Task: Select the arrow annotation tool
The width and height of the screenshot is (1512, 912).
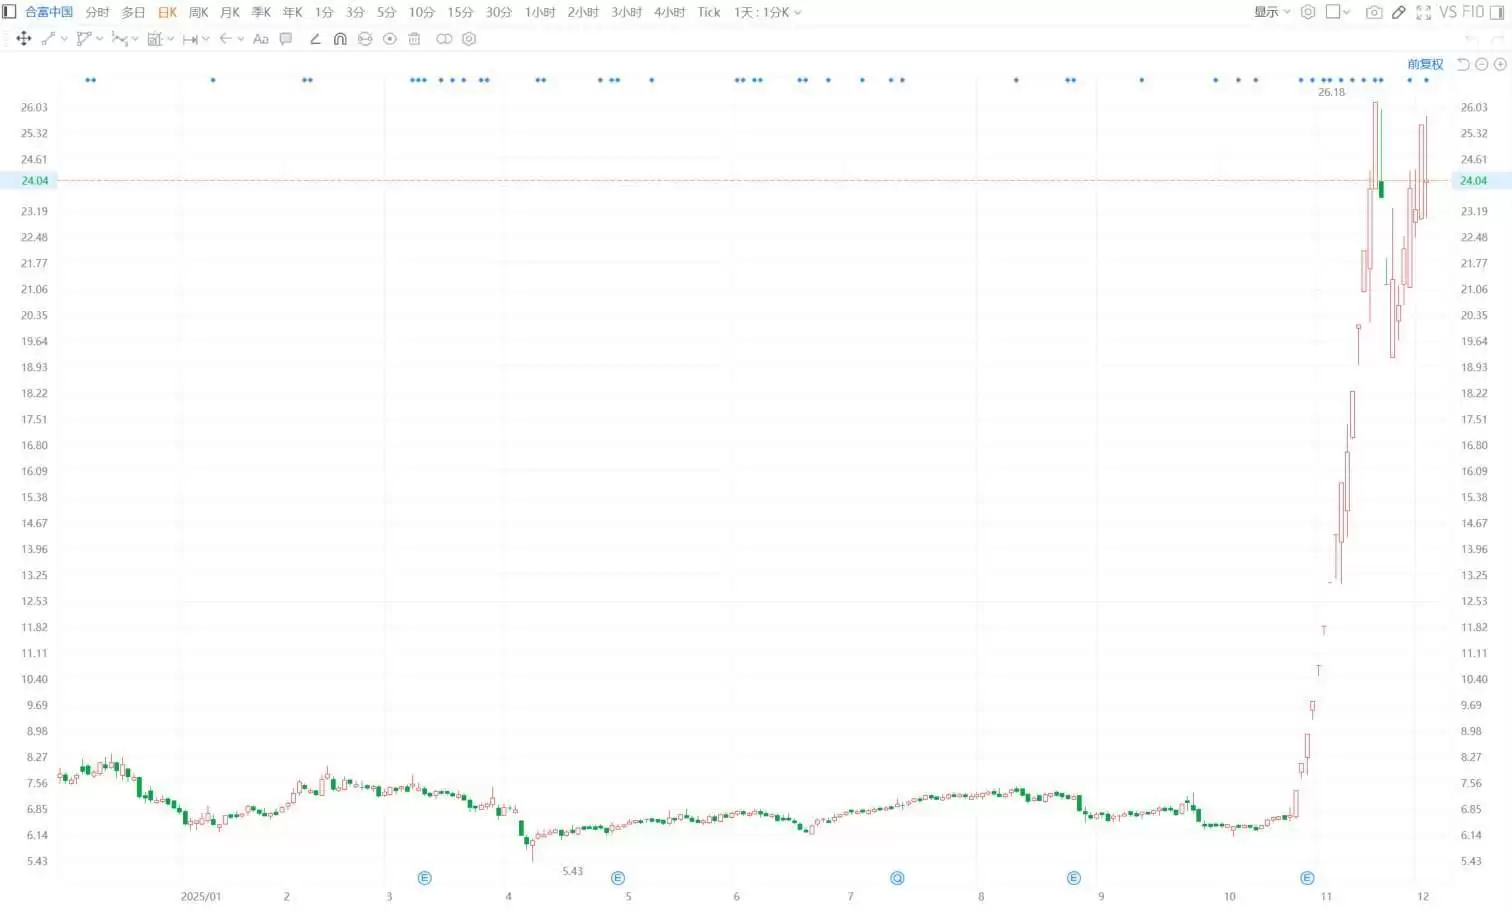Action: coord(226,39)
